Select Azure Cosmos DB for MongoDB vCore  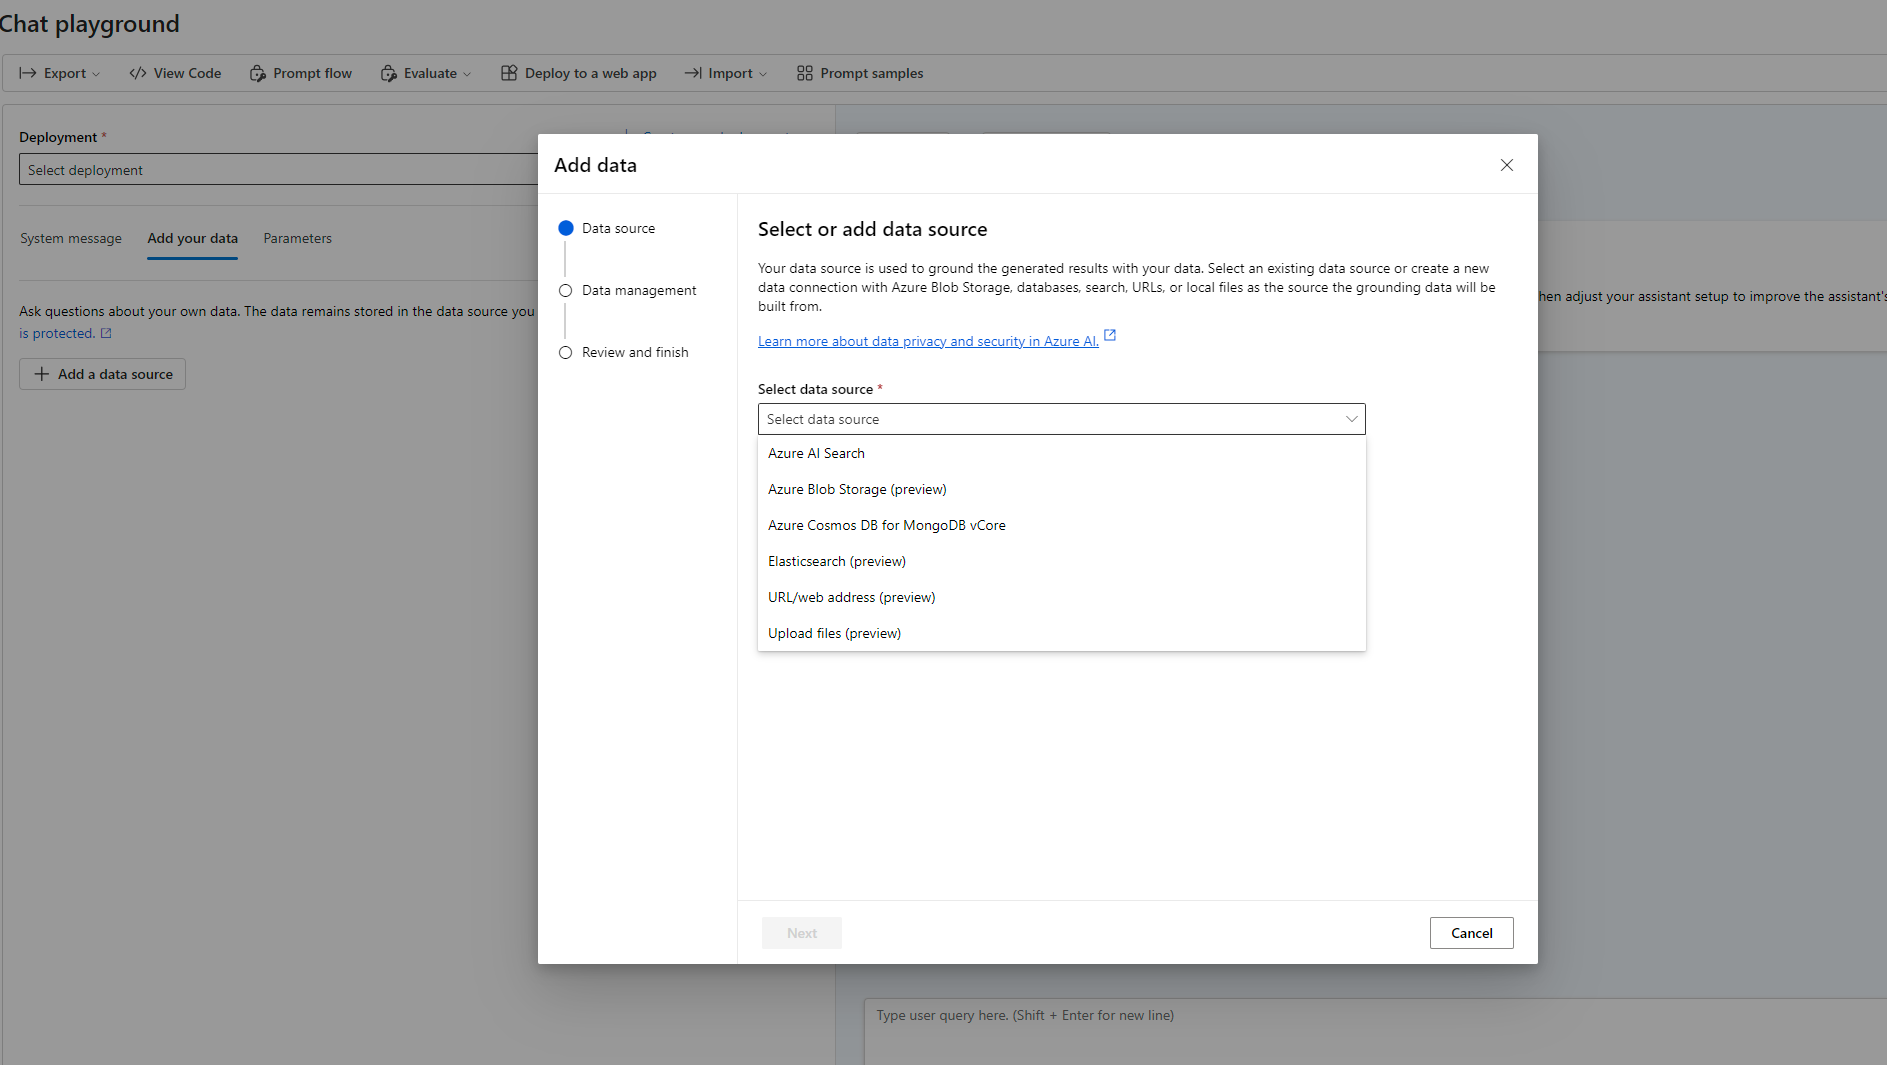click(1061, 525)
